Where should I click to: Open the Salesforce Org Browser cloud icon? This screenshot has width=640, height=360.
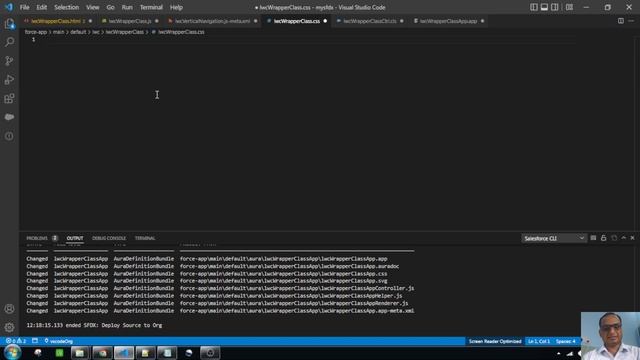click(x=9, y=117)
